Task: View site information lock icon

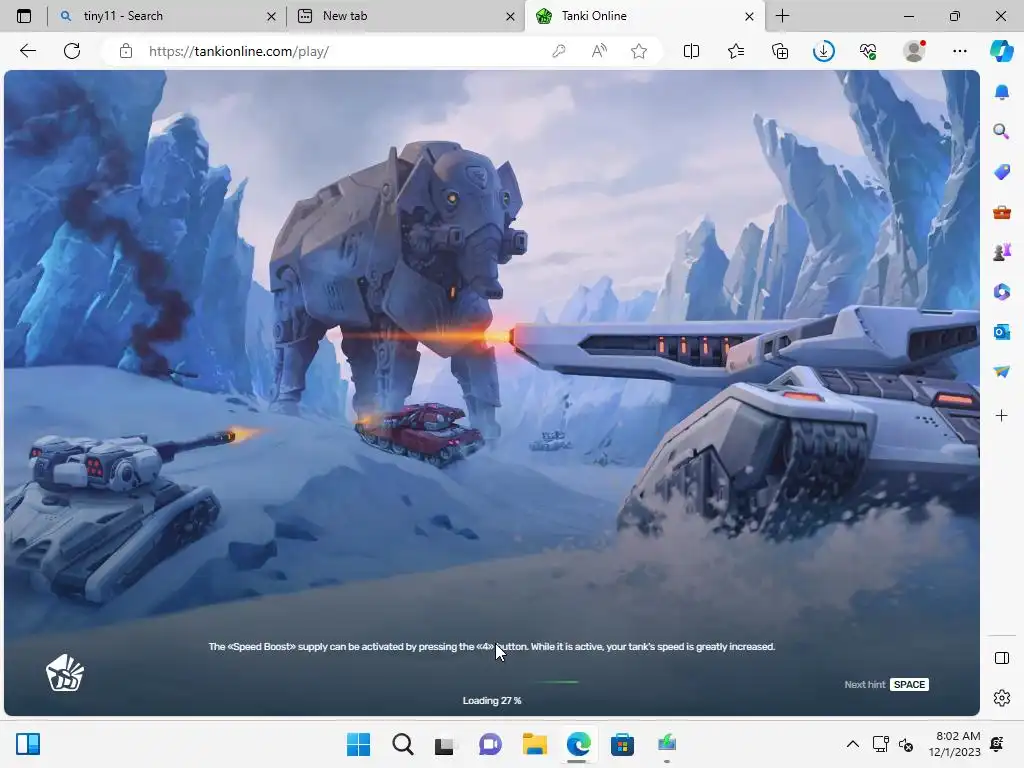Action: 126,51
